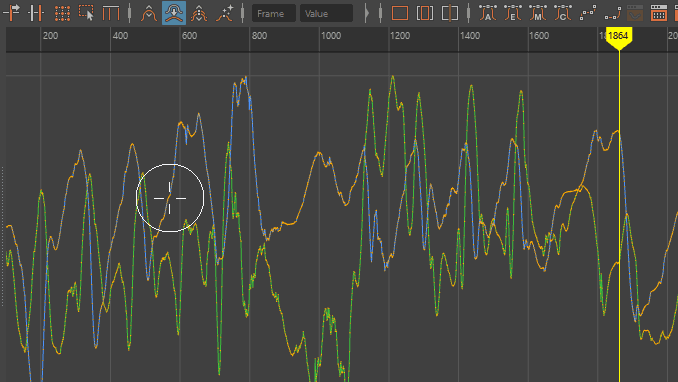
Task: Select the Smear curve sculpting tool
Action: click(x=199, y=13)
